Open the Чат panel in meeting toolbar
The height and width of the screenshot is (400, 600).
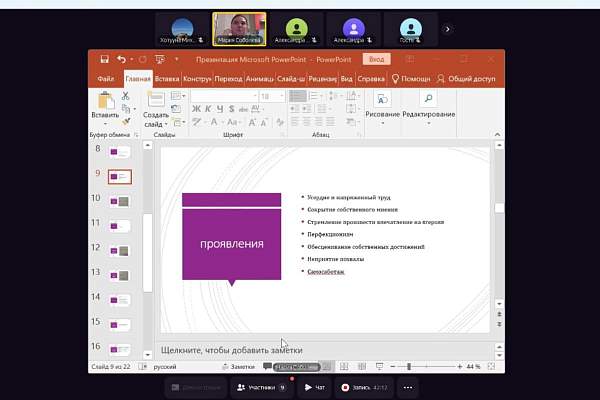[315, 388]
